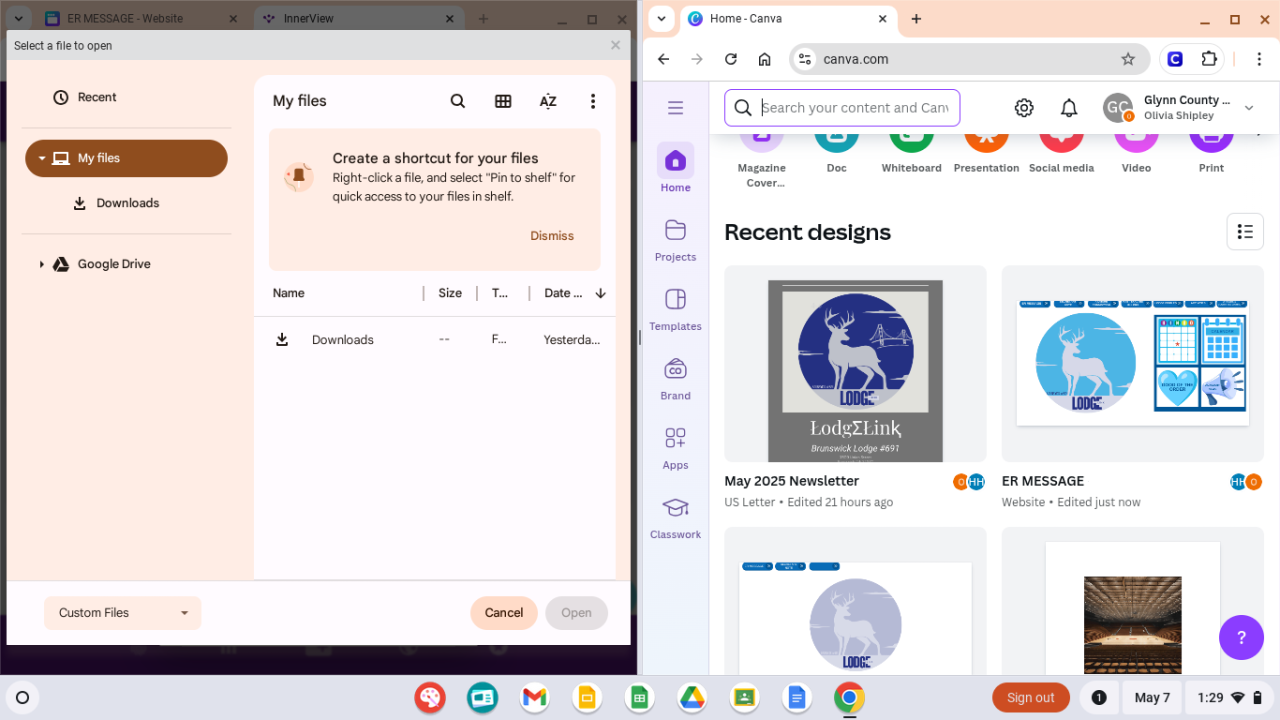Go to Canva Home in sidebar
1280x720 pixels.
(675, 168)
